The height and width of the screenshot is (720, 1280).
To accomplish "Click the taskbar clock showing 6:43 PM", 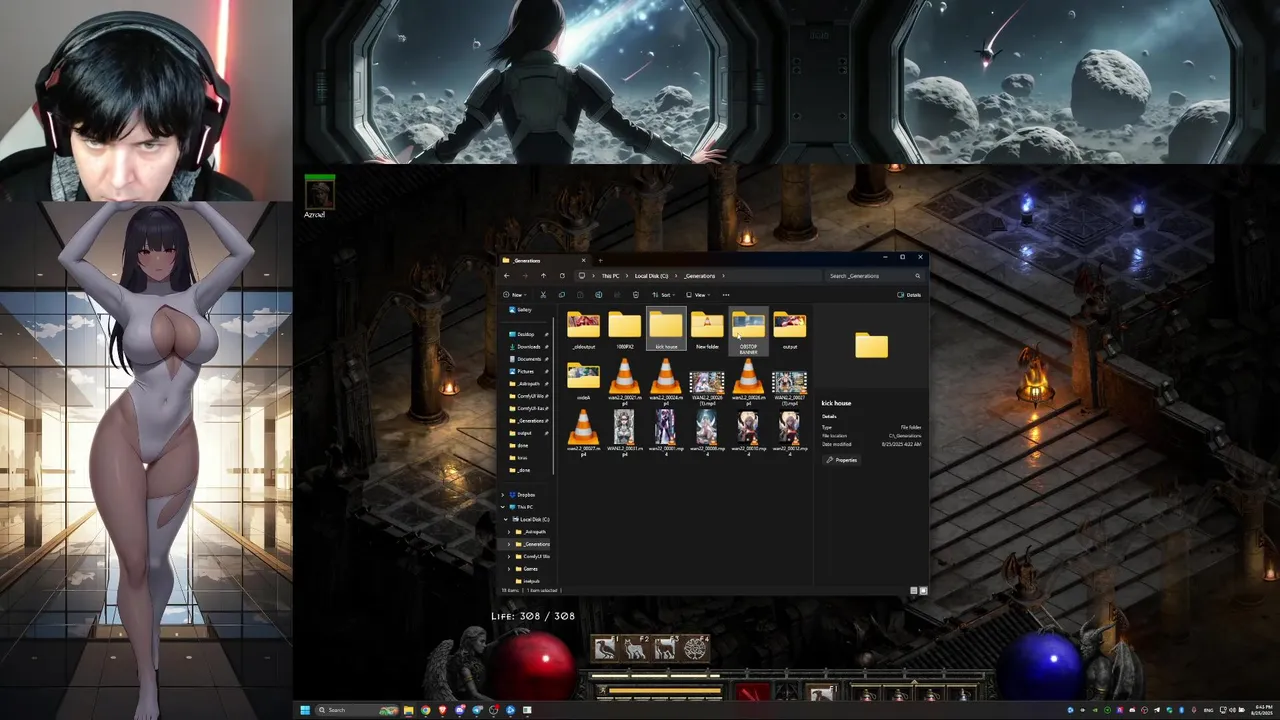I will 1260,710.
